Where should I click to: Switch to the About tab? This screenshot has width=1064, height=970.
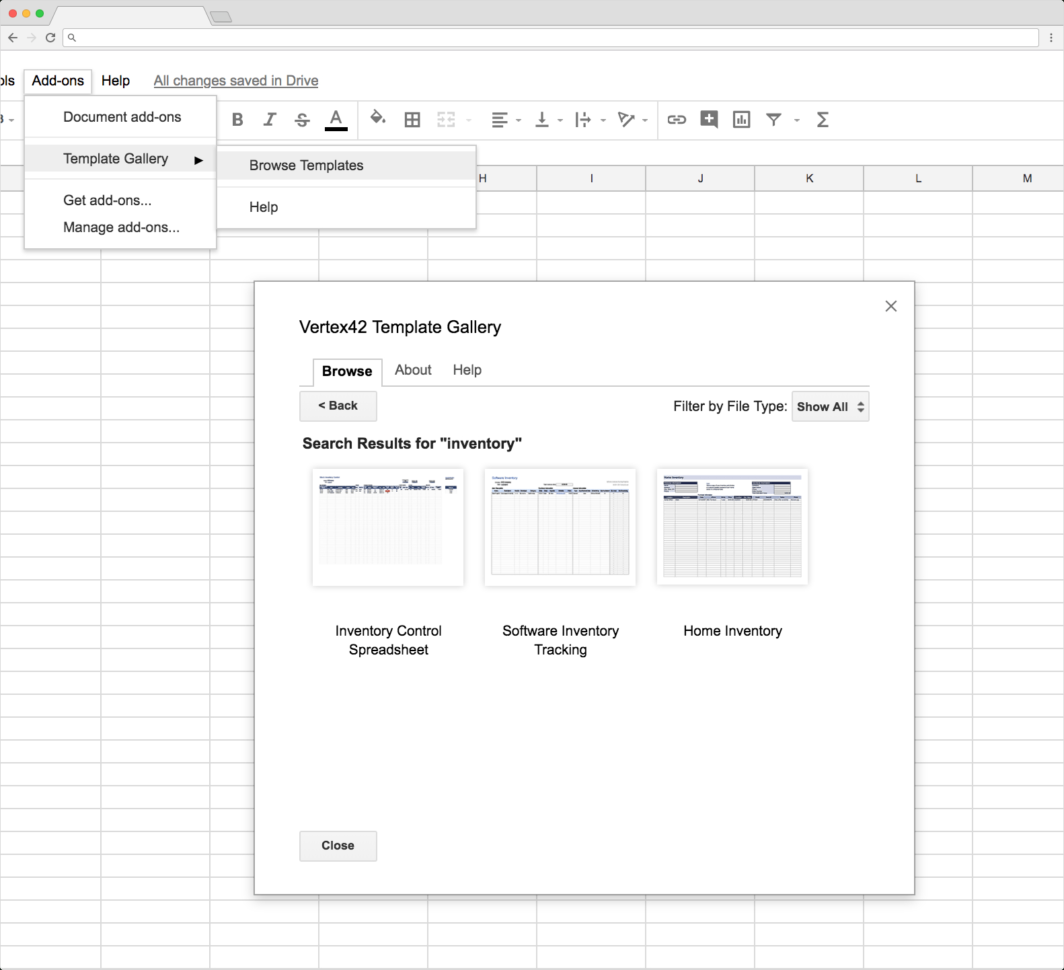pyautogui.click(x=412, y=370)
